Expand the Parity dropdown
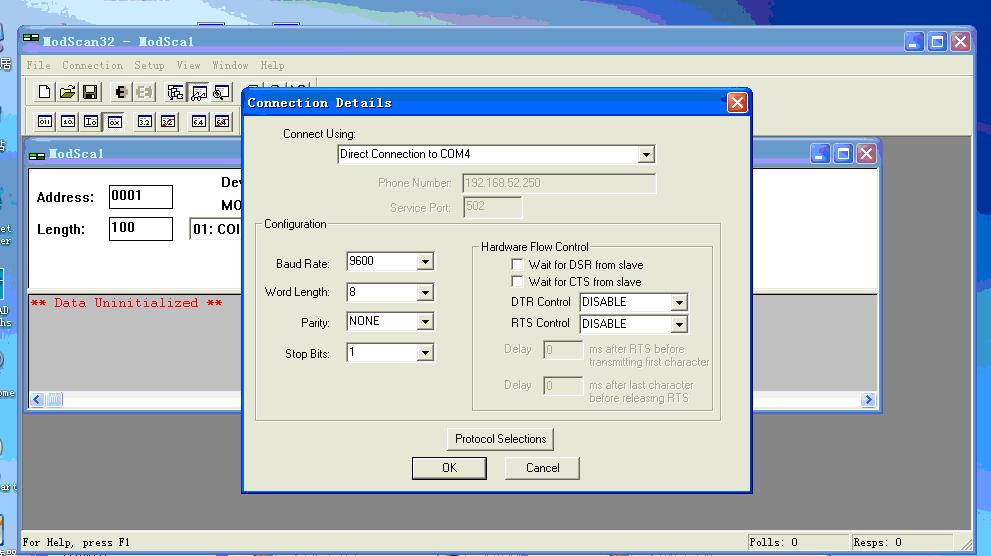 (425, 322)
